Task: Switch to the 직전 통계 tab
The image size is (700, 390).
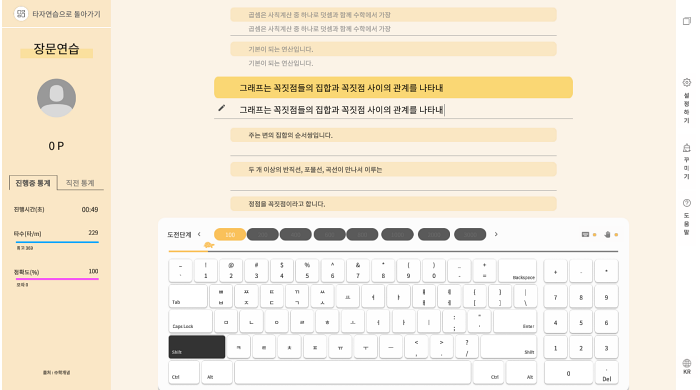Action: click(80, 183)
